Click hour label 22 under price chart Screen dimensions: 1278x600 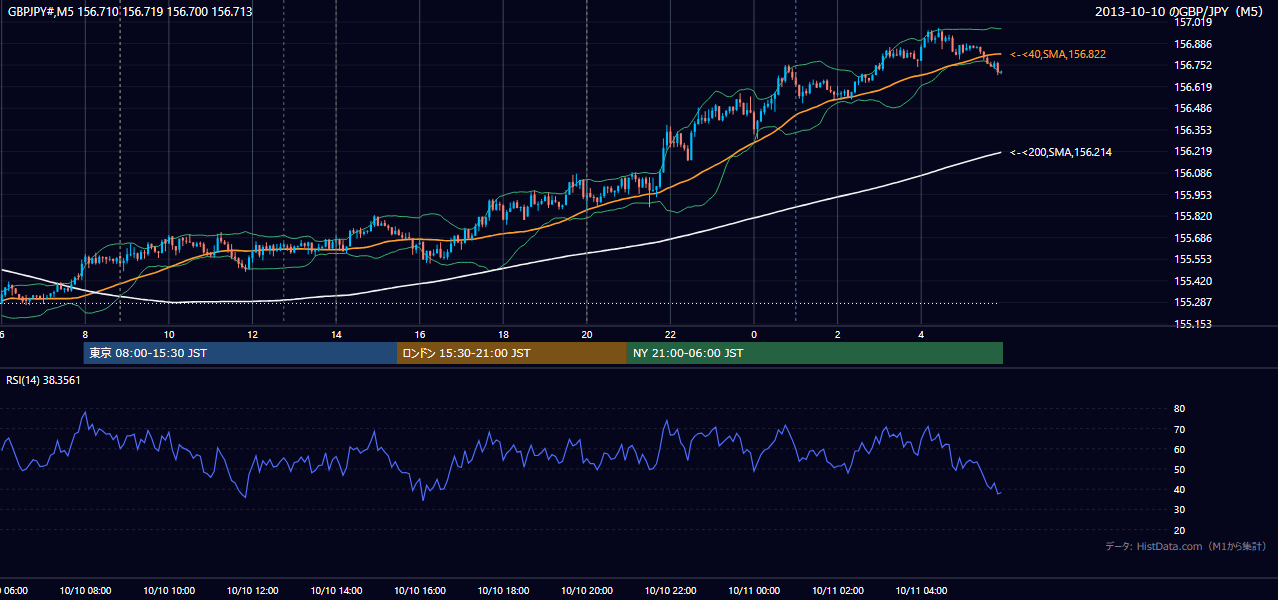(x=670, y=335)
